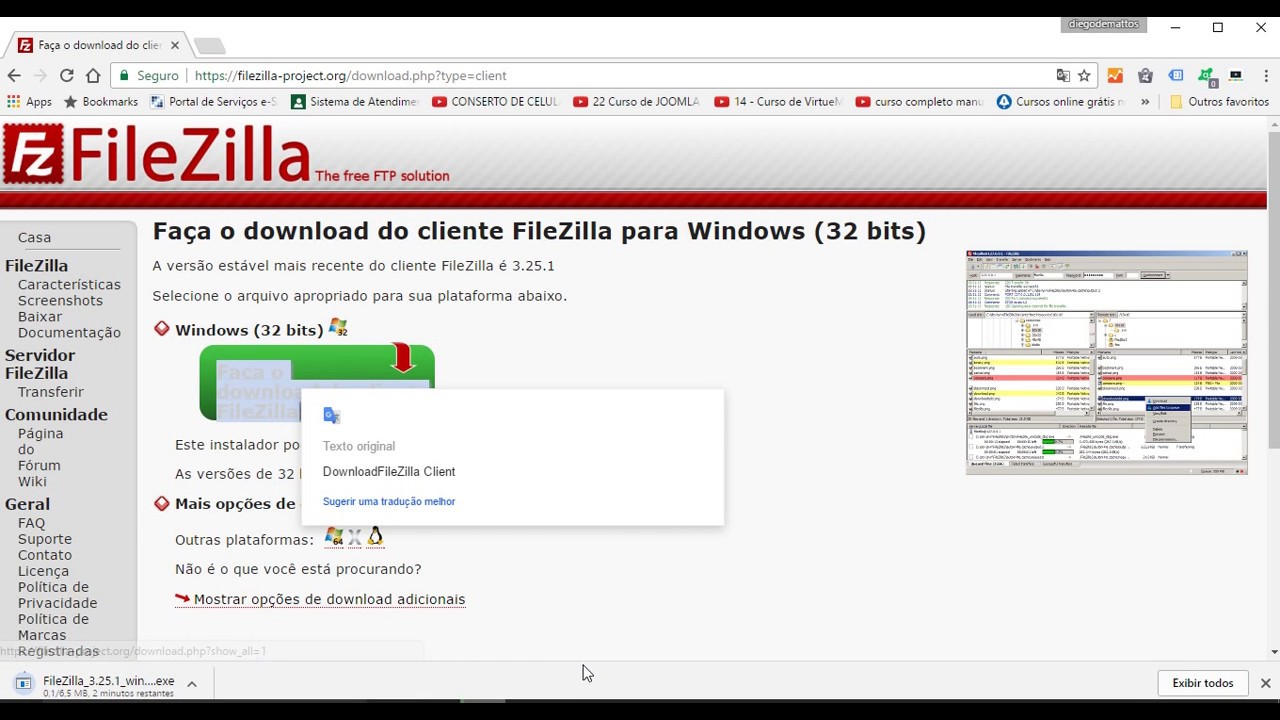Viewport: 1280px width, 720px height.
Task: Open the Bookmarks bar item
Action: click(100, 101)
